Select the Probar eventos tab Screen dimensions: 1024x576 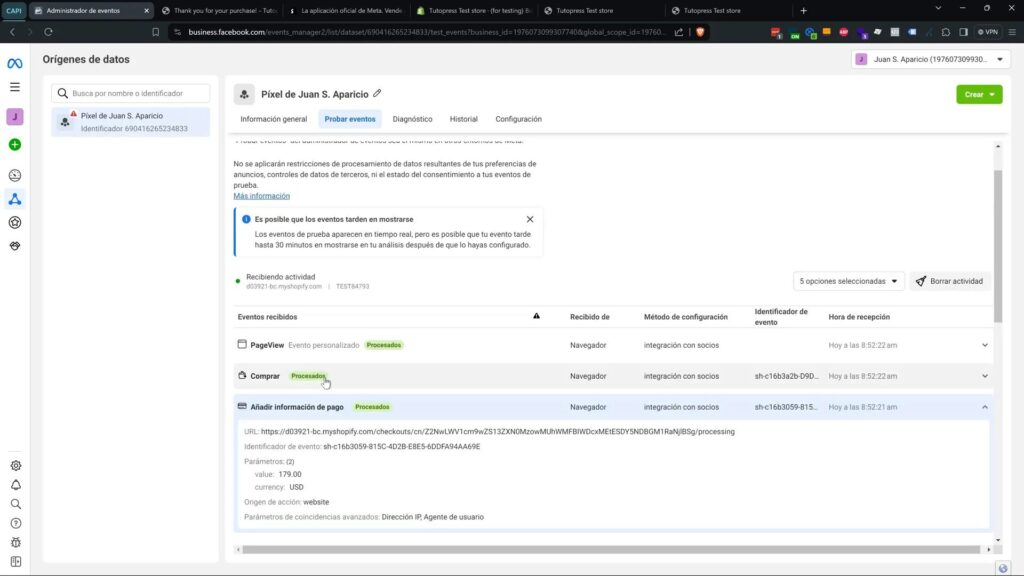pos(350,119)
